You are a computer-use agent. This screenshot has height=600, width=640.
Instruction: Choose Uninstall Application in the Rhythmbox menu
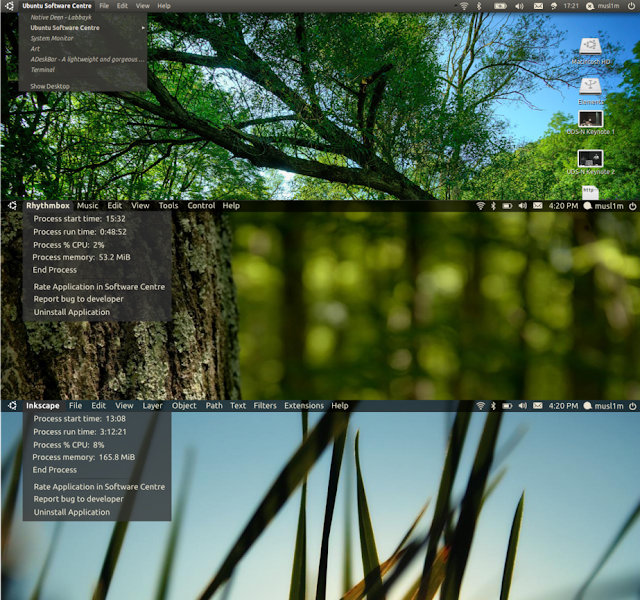(x=72, y=312)
